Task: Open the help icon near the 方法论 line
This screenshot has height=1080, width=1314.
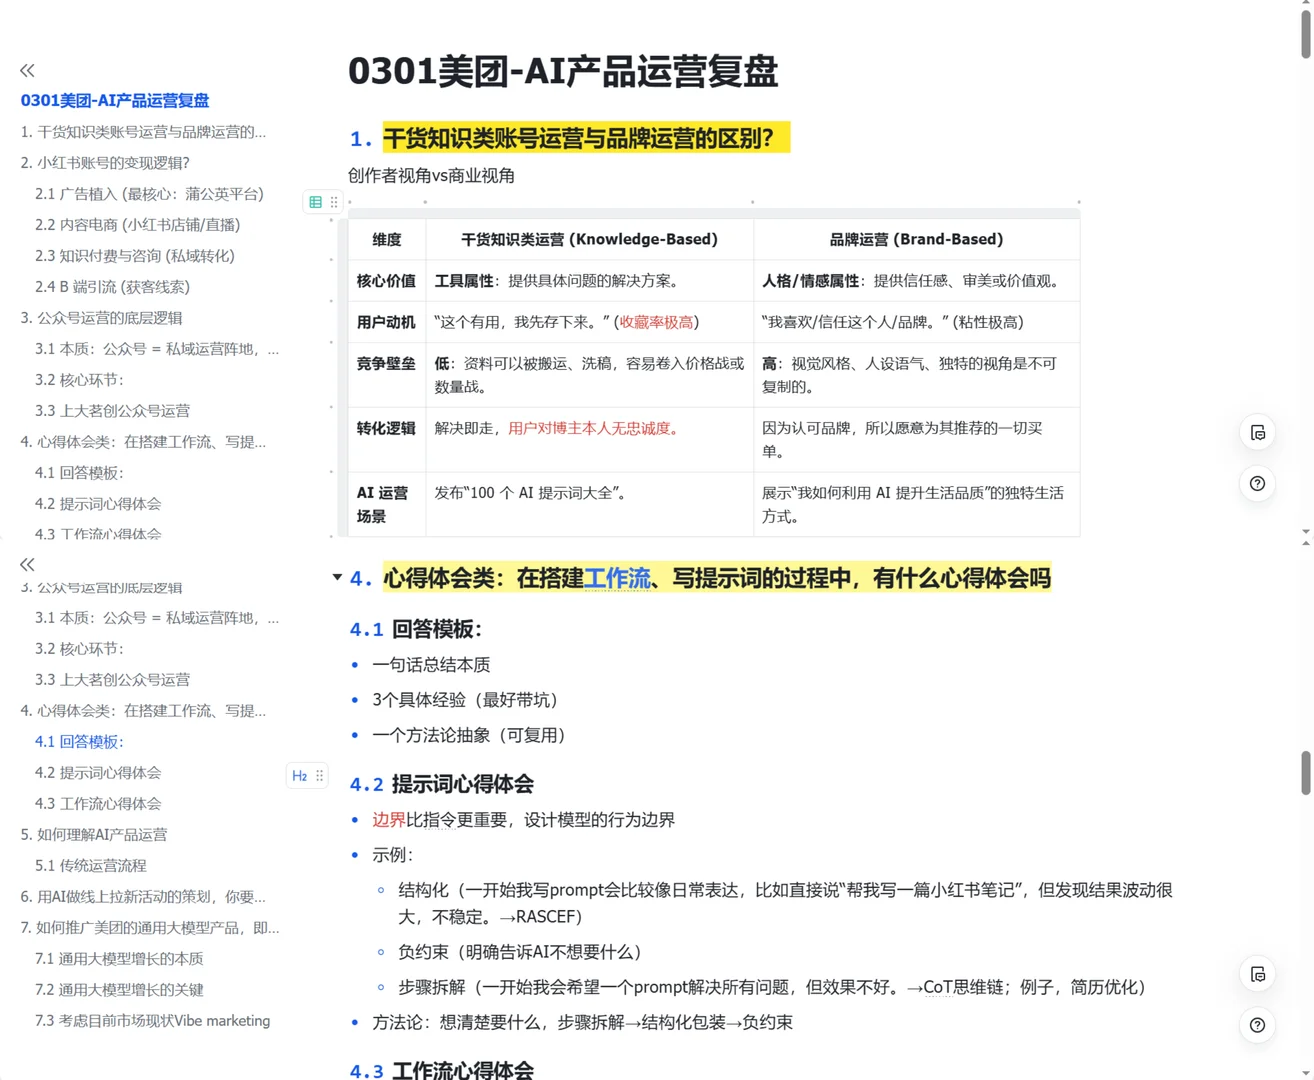Action: tap(1258, 1025)
